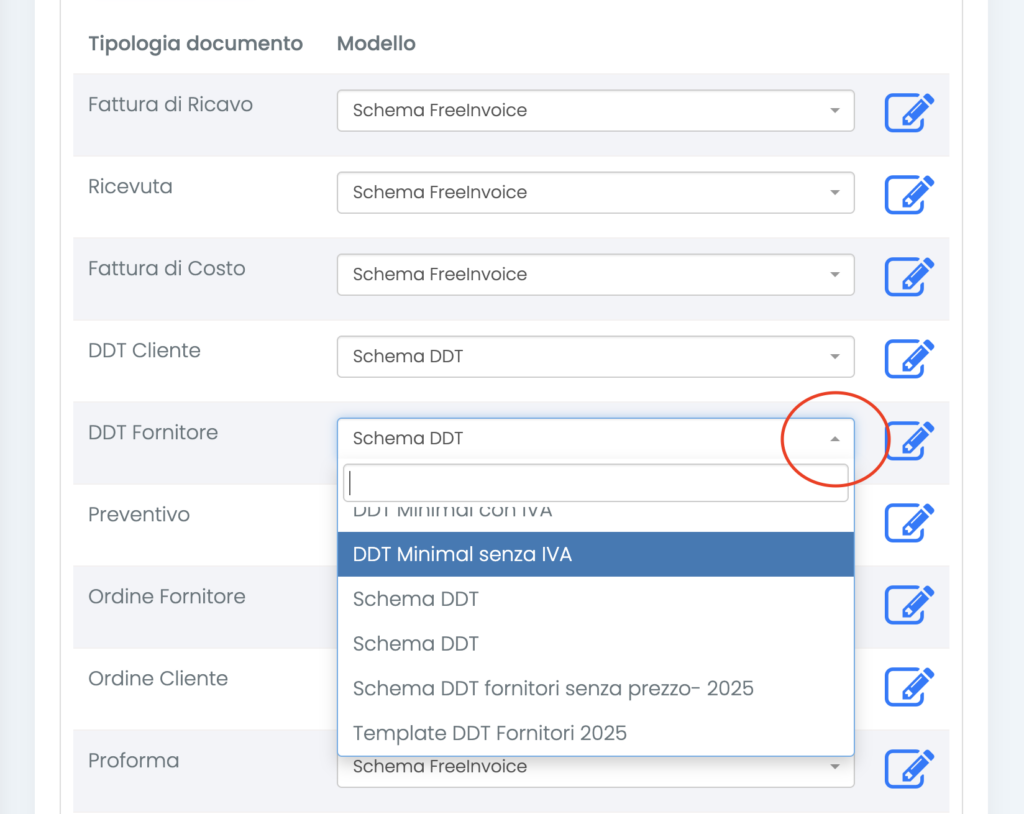Edit the DDT Cliente model
The width and height of the screenshot is (1024, 814).
click(909, 358)
